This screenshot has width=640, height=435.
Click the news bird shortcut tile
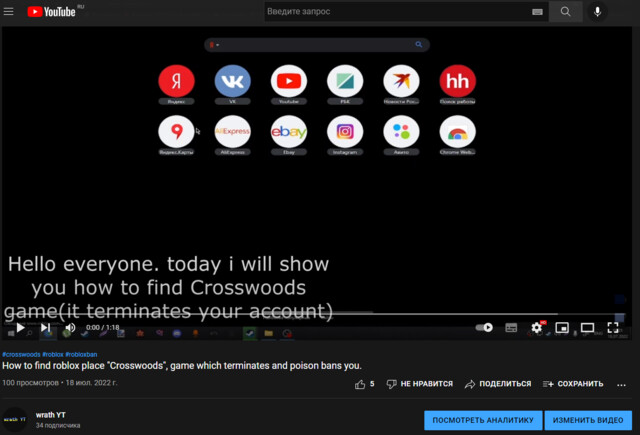tap(401, 84)
